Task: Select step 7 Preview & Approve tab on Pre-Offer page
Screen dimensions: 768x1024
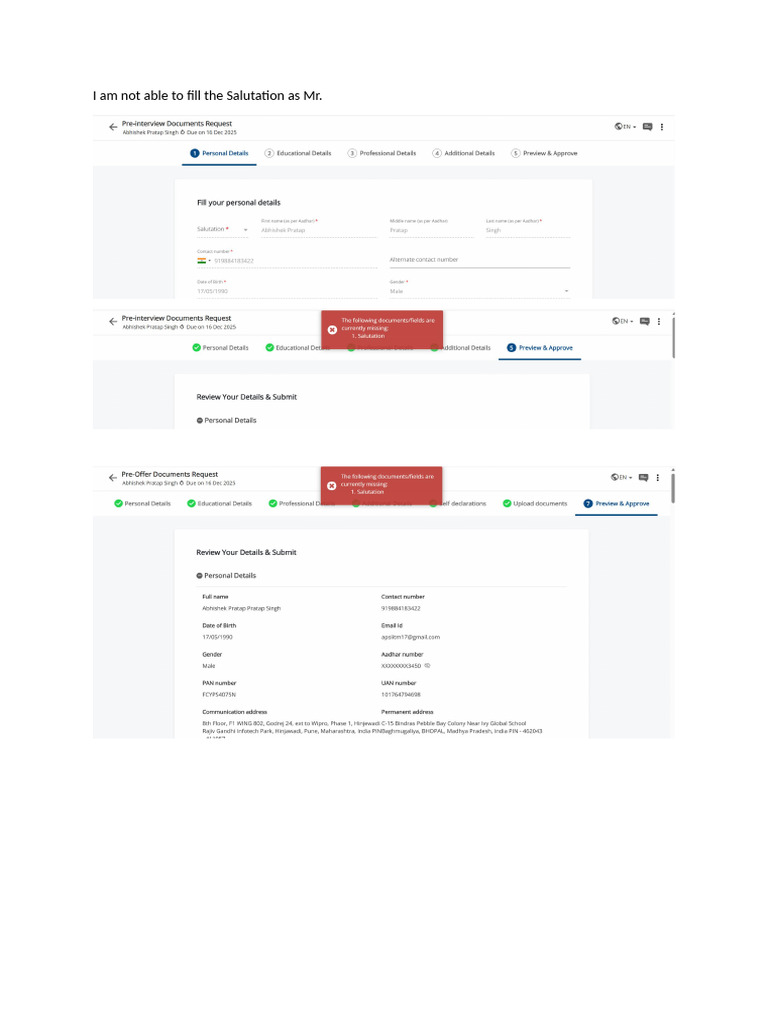Action: pos(616,504)
